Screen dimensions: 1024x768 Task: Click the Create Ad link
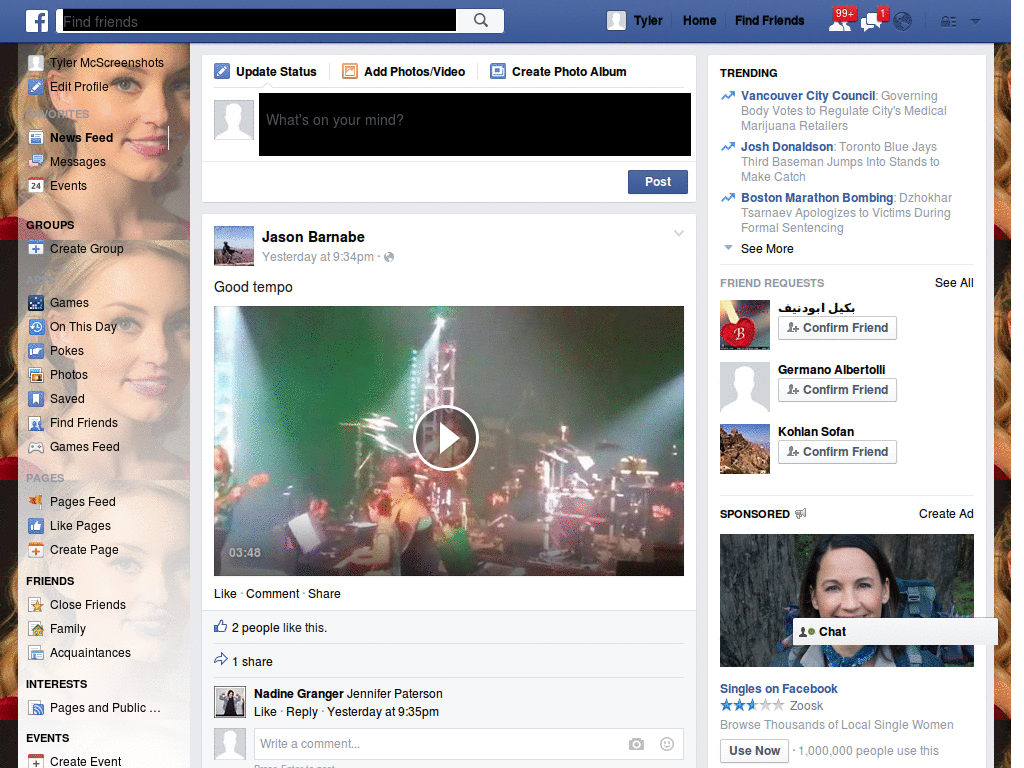946,514
